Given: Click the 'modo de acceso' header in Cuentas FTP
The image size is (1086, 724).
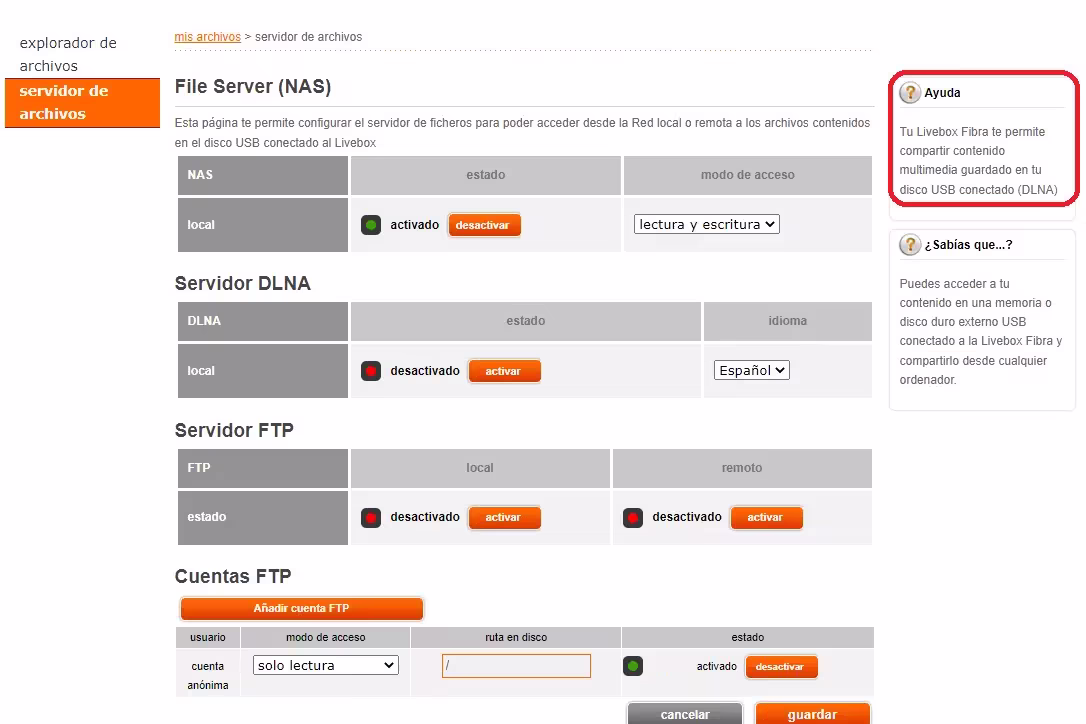Looking at the screenshot, I should pyautogui.click(x=326, y=637).
